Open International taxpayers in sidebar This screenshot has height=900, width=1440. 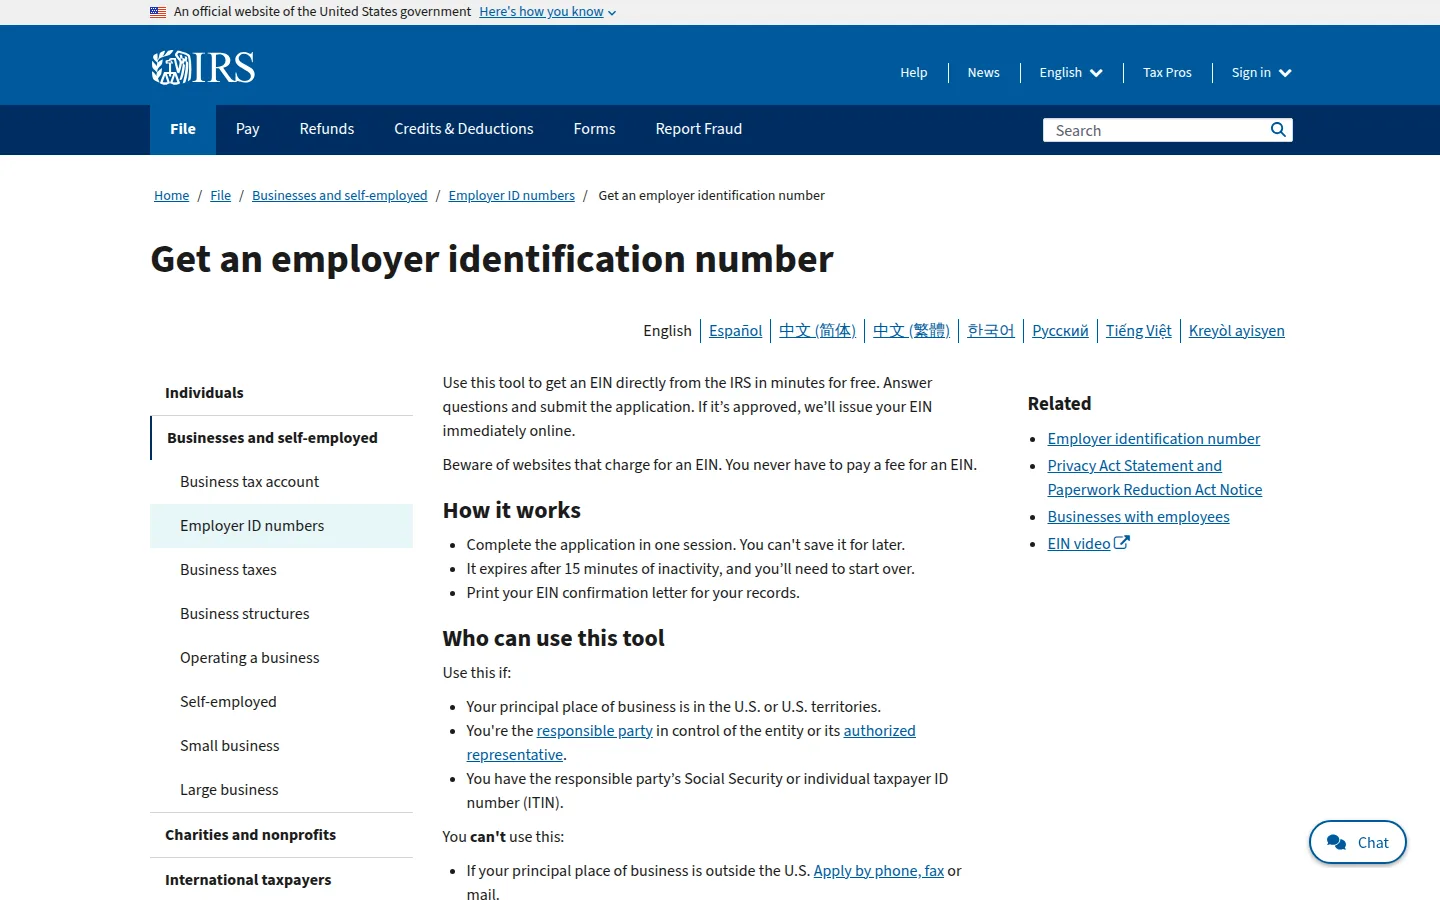click(x=281, y=880)
